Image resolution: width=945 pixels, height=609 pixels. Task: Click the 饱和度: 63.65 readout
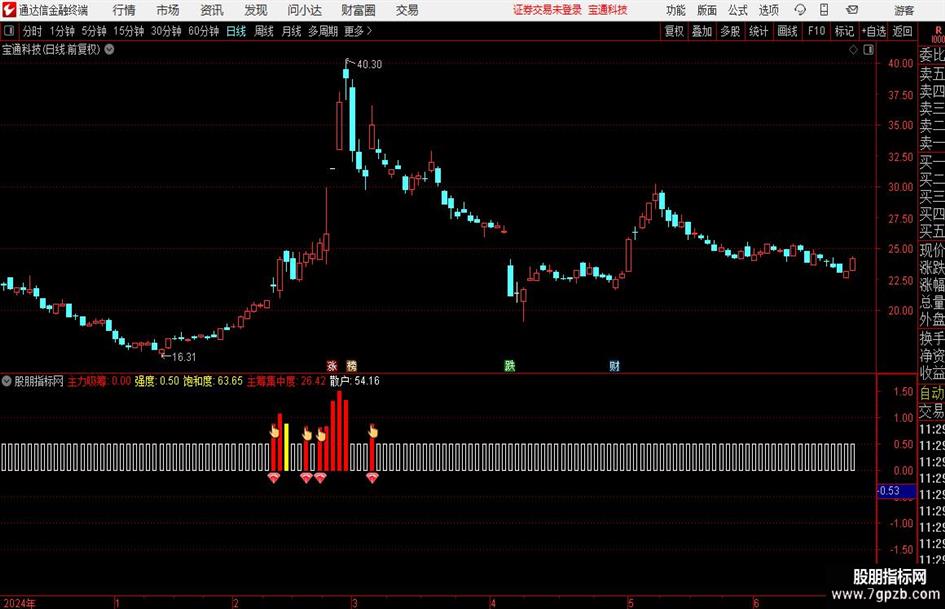213,381
